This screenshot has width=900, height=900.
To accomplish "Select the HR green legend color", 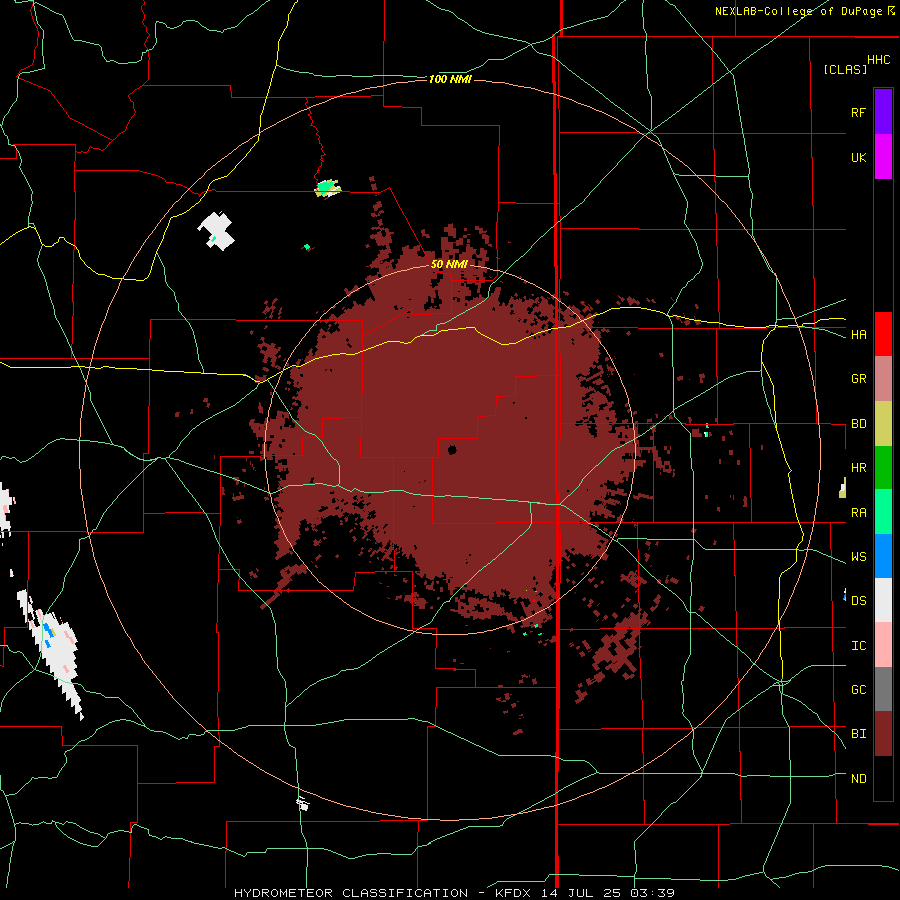I will coord(883,467).
